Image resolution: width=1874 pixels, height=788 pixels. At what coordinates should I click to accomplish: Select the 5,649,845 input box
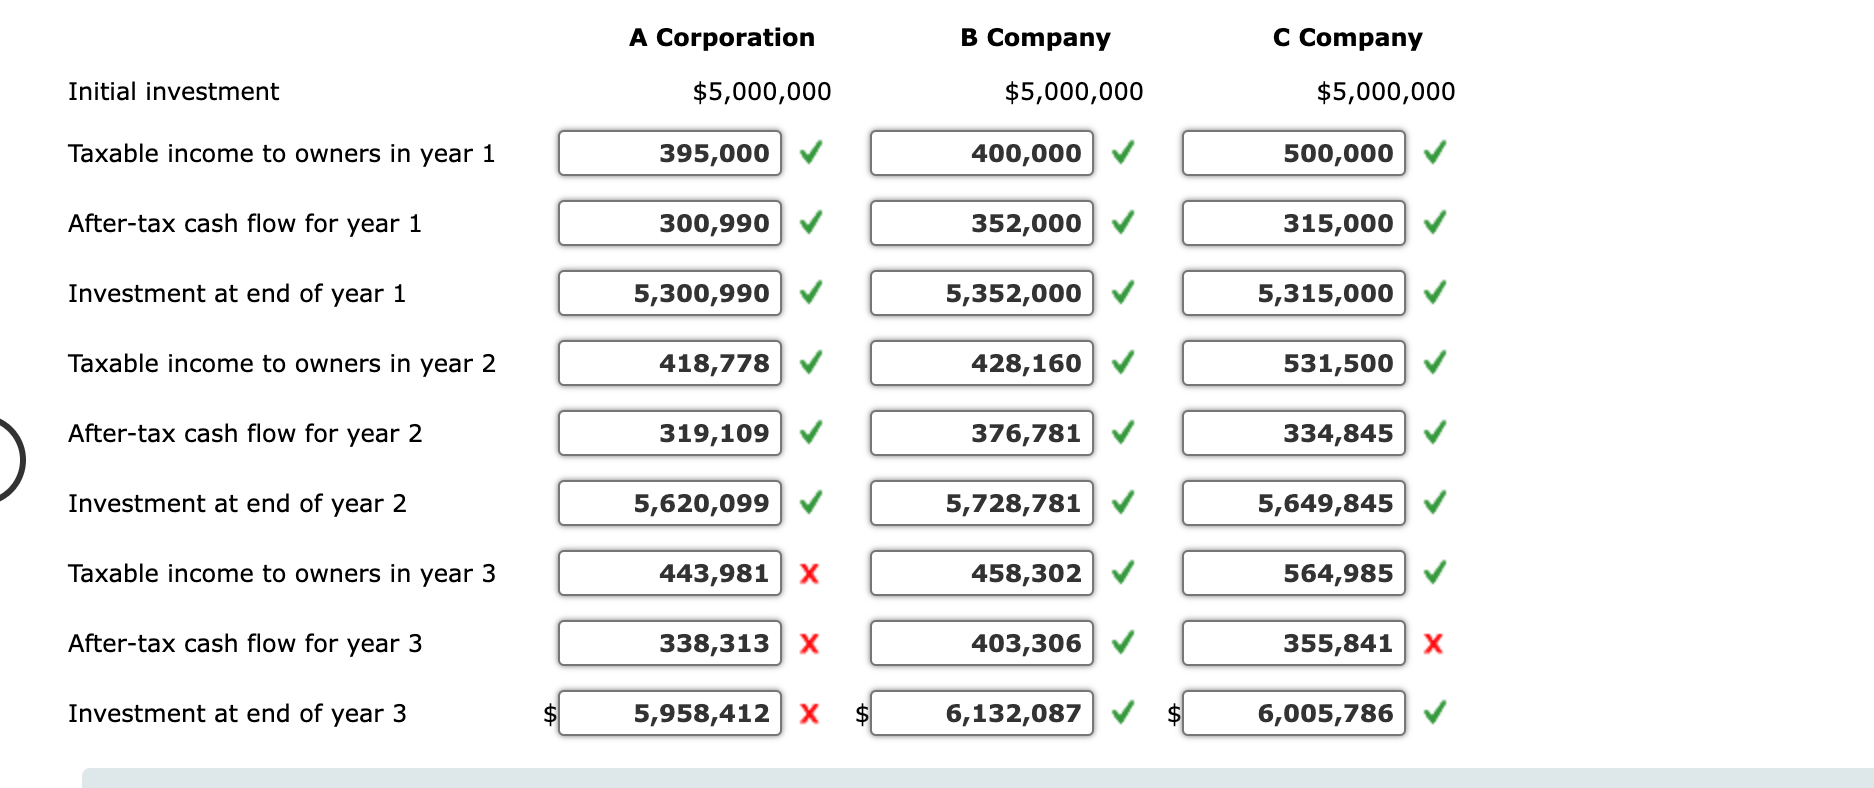(x=1294, y=503)
